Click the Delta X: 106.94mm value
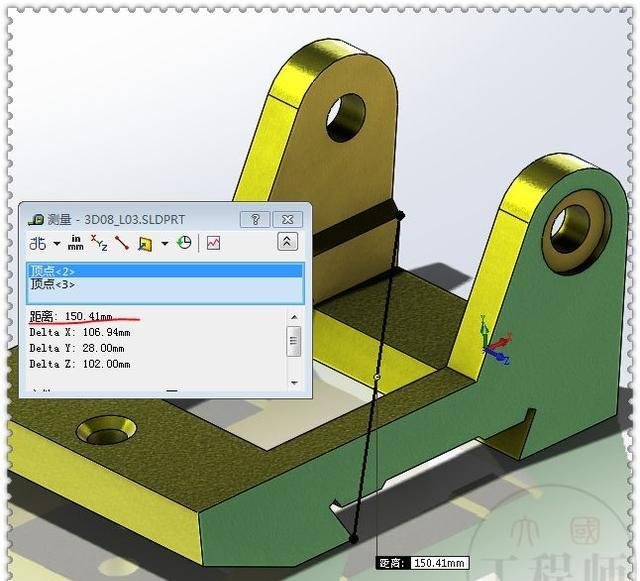Viewport: 640px width, 581px height. 80,332
